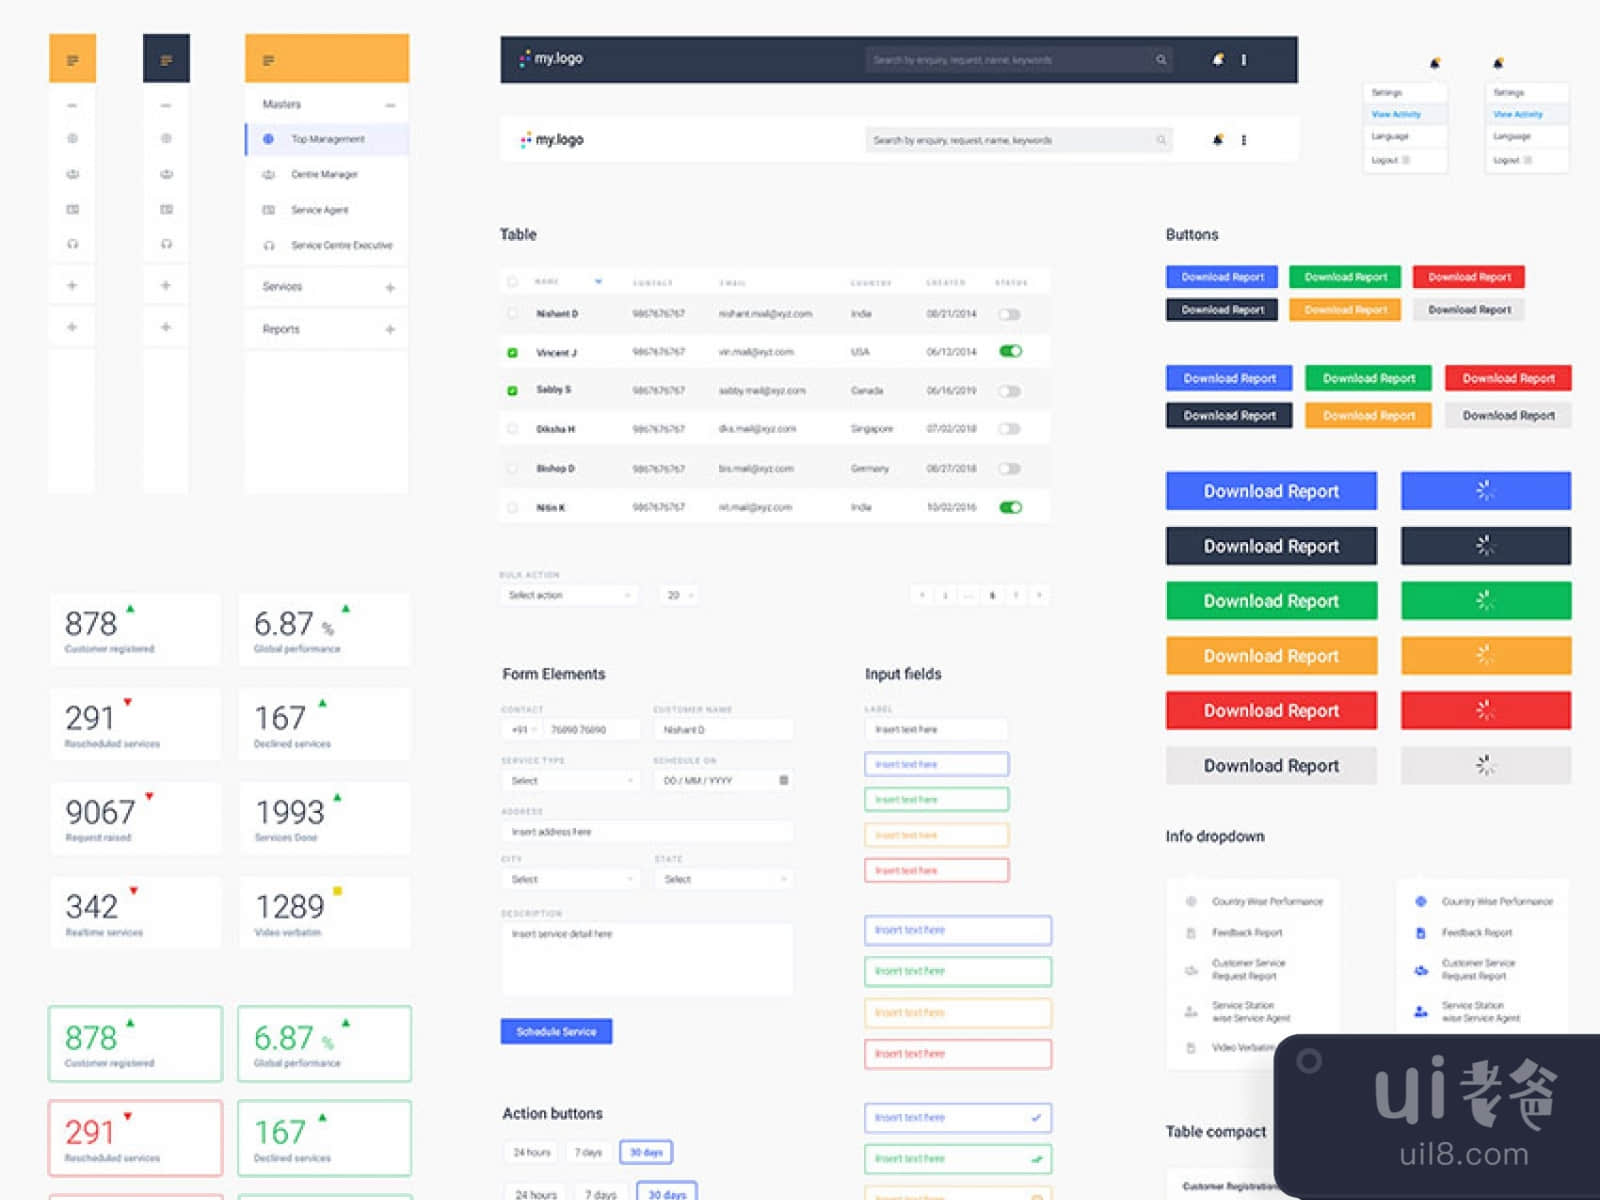
Task: Select Top Management in sidebar menu
Action: (x=327, y=139)
